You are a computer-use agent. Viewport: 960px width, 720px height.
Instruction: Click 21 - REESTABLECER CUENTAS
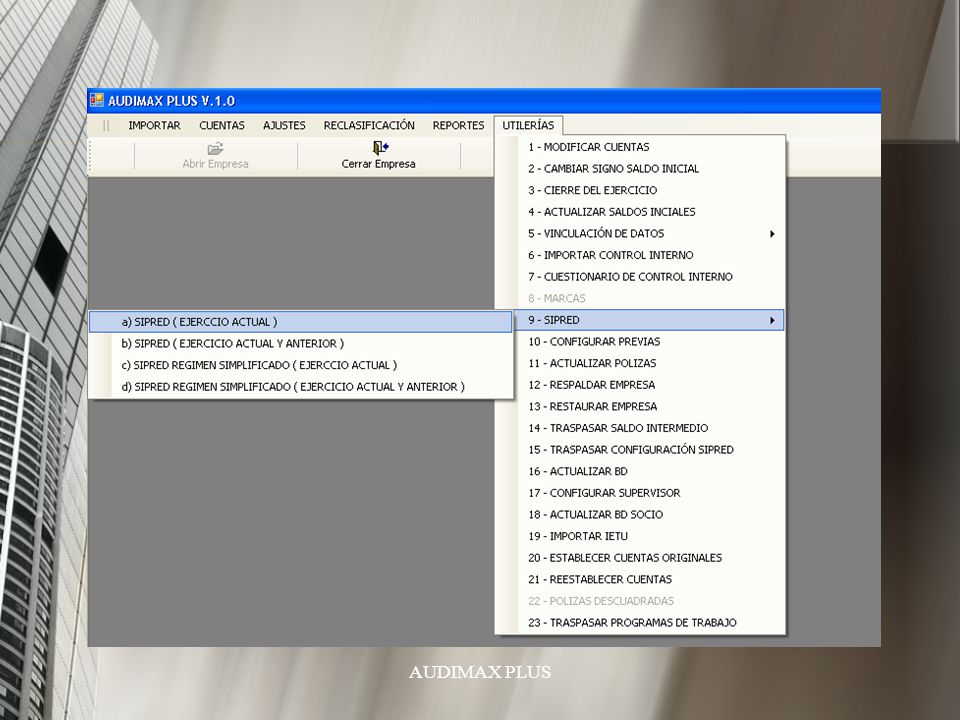click(640, 580)
